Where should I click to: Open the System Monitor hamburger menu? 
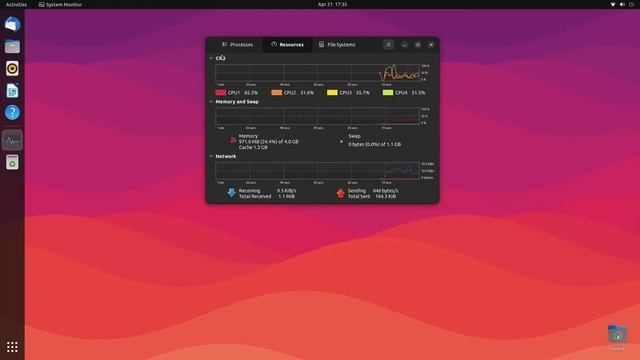click(389, 44)
